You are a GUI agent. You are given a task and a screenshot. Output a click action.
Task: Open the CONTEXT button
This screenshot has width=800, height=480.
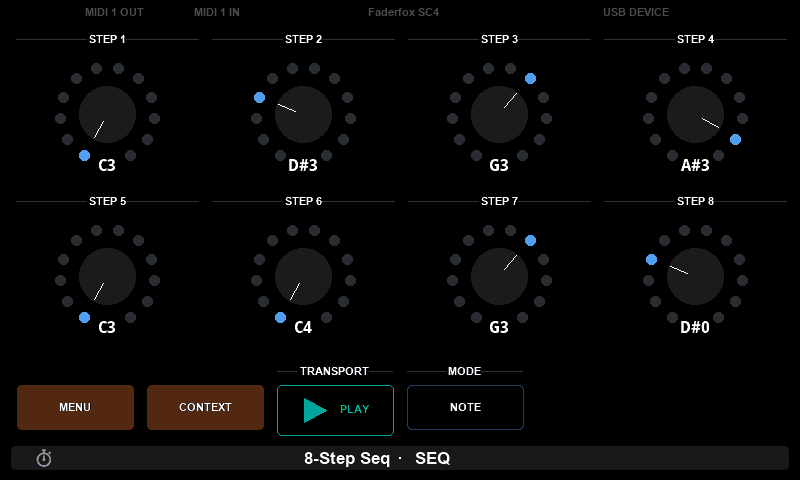(x=205, y=408)
